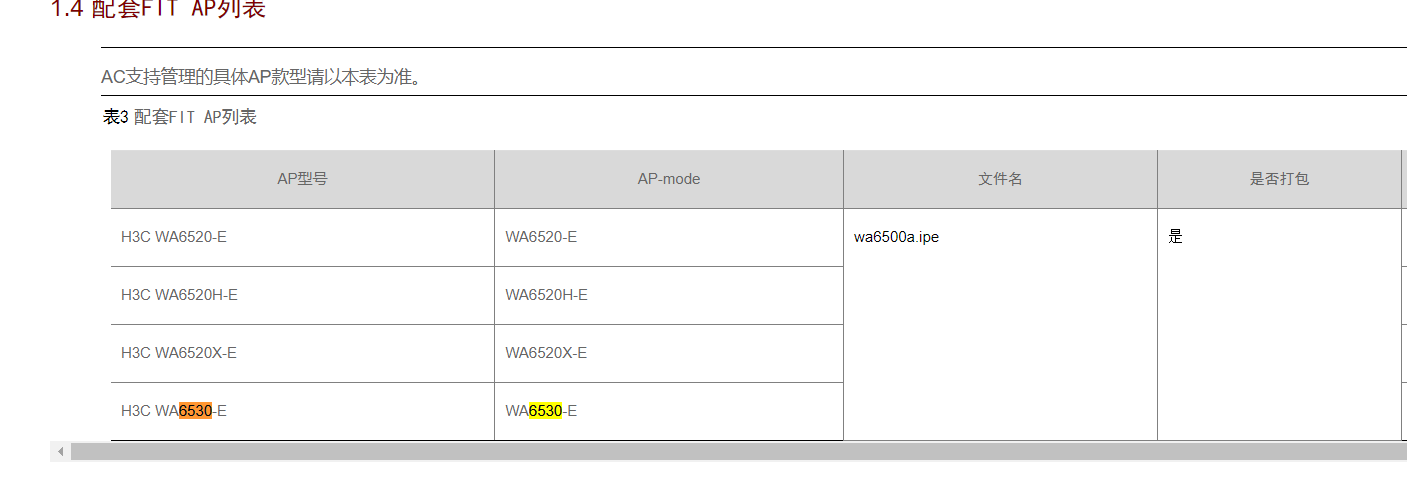
Task: Click the horizontal scrollbar thumb
Action: 700,452
